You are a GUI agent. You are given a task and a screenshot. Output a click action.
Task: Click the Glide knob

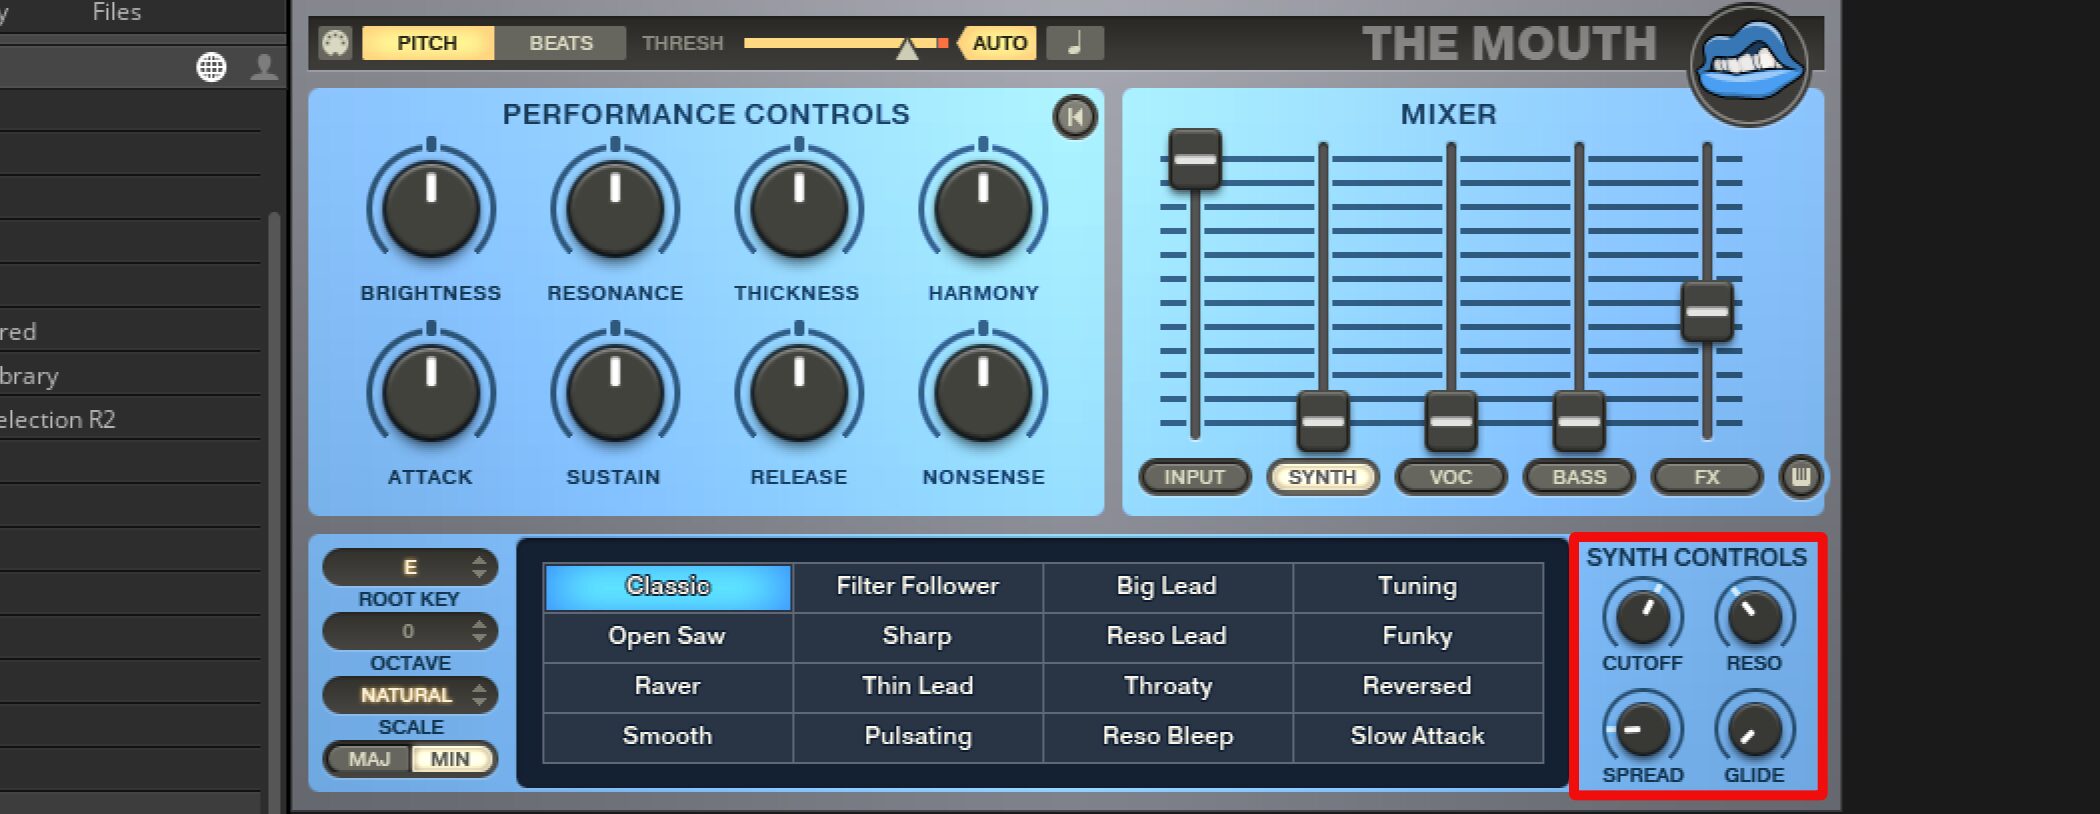(1755, 729)
